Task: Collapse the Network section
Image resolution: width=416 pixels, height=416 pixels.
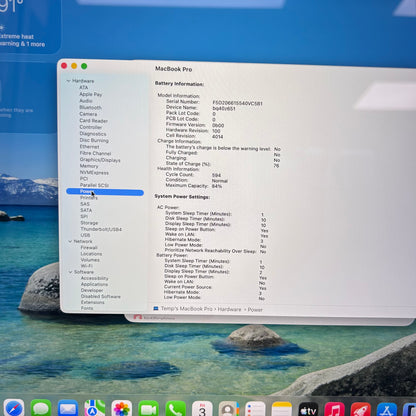Action: [x=70, y=241]
